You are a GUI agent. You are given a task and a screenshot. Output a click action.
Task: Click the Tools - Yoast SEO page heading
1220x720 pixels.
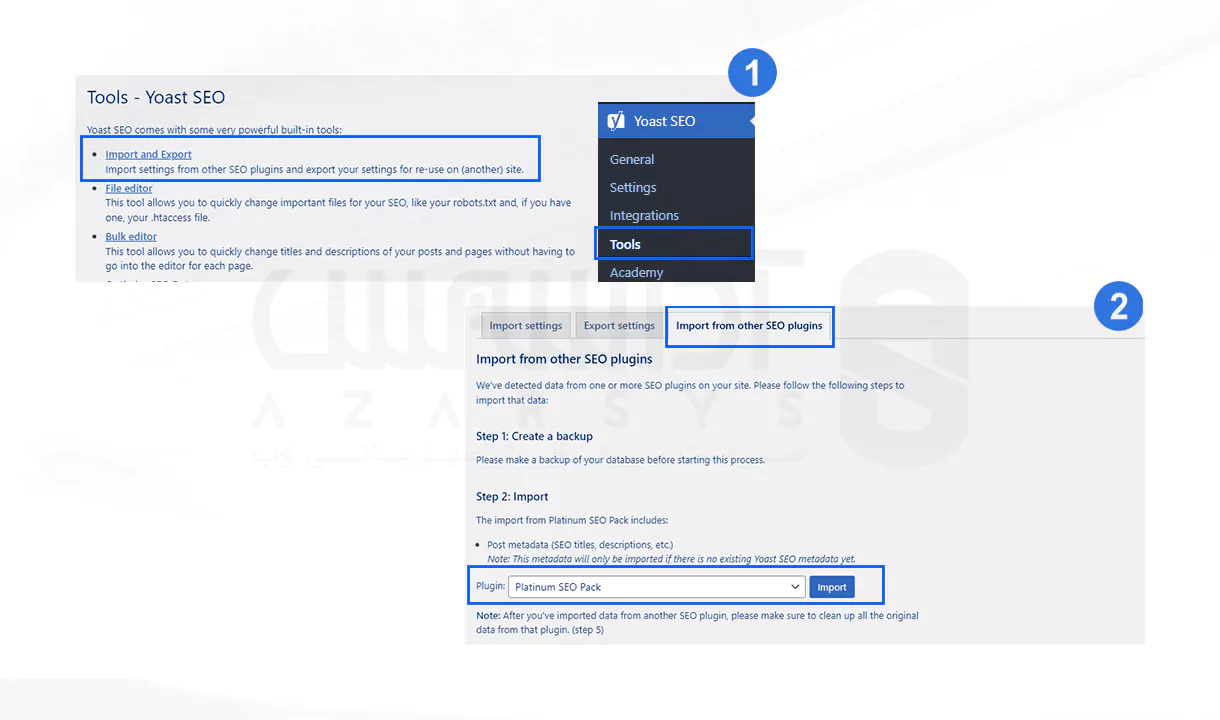pos(156,97)
